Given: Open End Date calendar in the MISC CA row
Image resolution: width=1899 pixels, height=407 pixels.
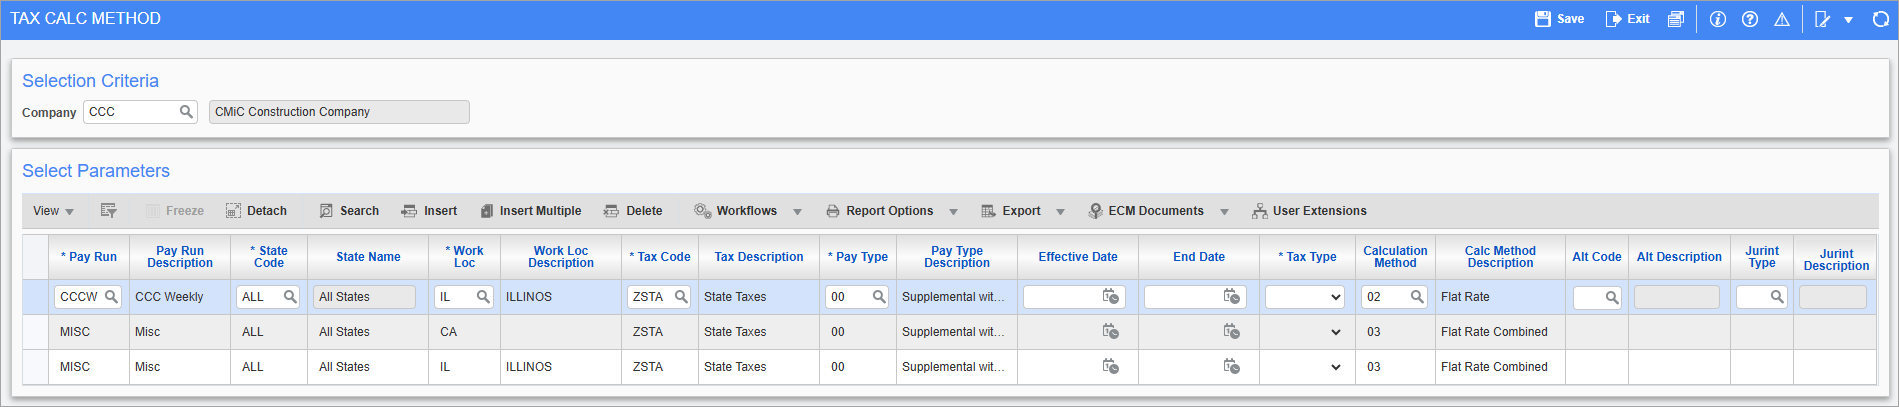Looking at the screenshot, I should click(x=1232, y=332).
